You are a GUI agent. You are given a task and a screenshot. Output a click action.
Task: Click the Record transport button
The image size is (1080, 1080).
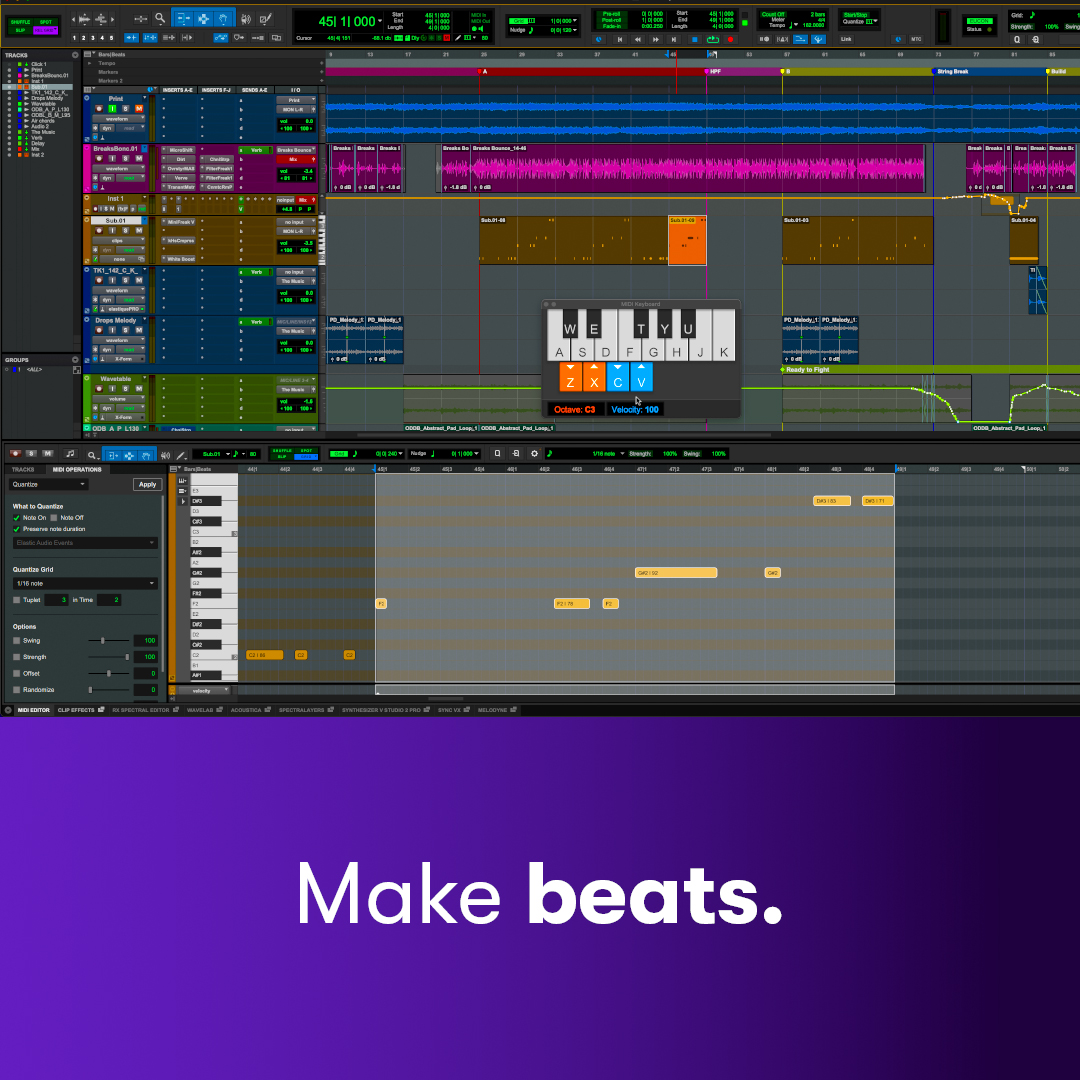(731, 39)
